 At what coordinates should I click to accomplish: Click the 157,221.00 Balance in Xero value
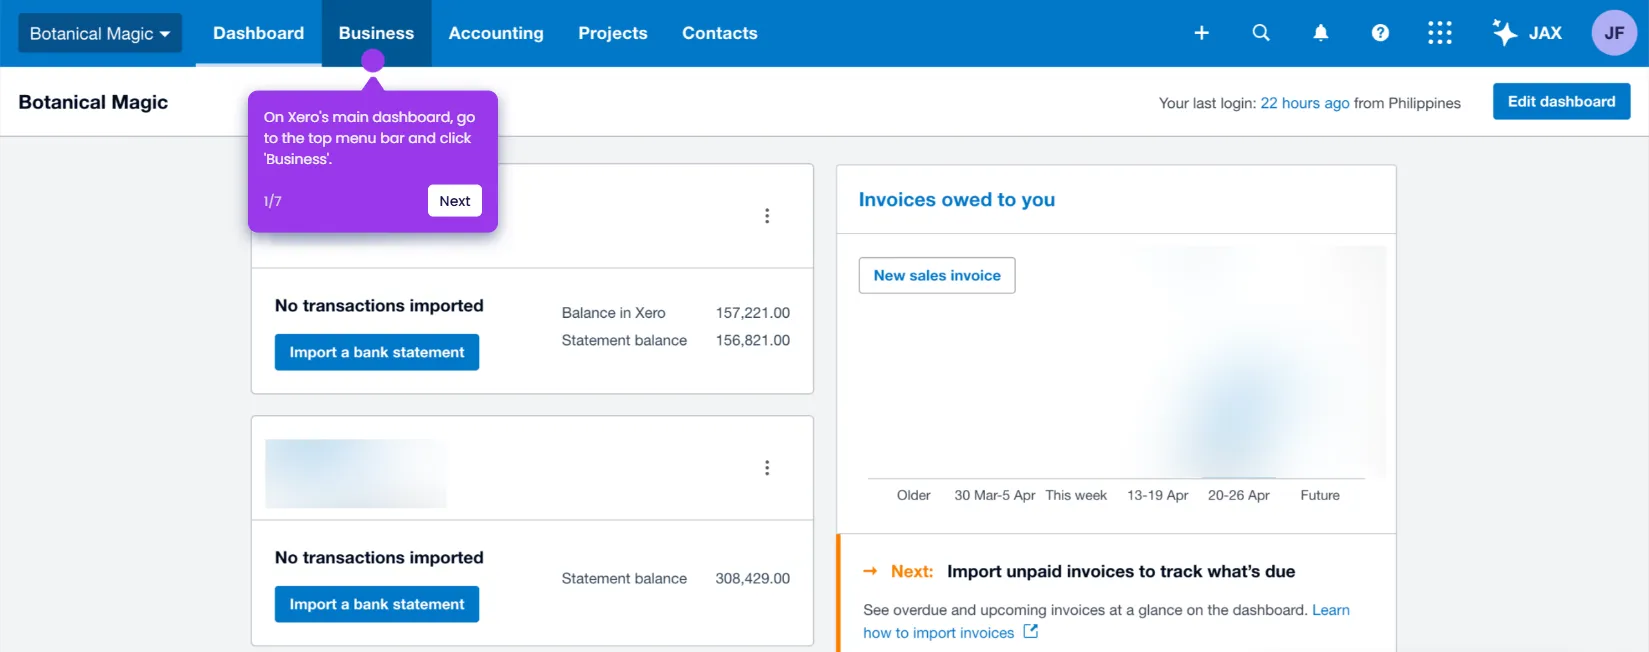tap(753, 313)
